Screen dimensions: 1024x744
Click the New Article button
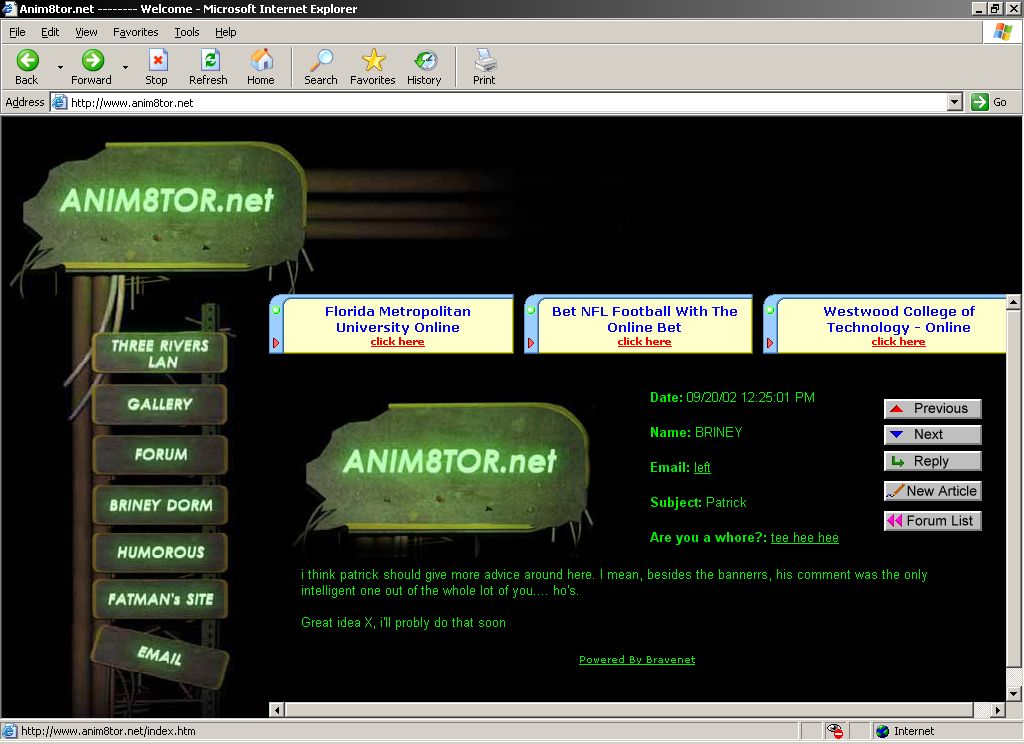933,491
